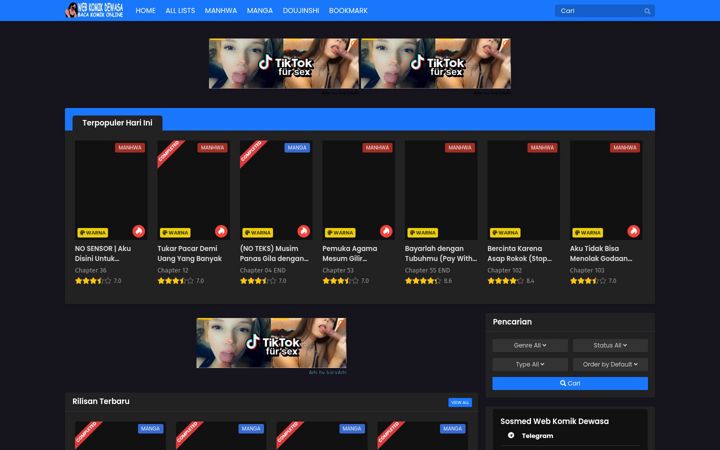
Task: Click the Chapter 103 link
Action: pos(587,270)
